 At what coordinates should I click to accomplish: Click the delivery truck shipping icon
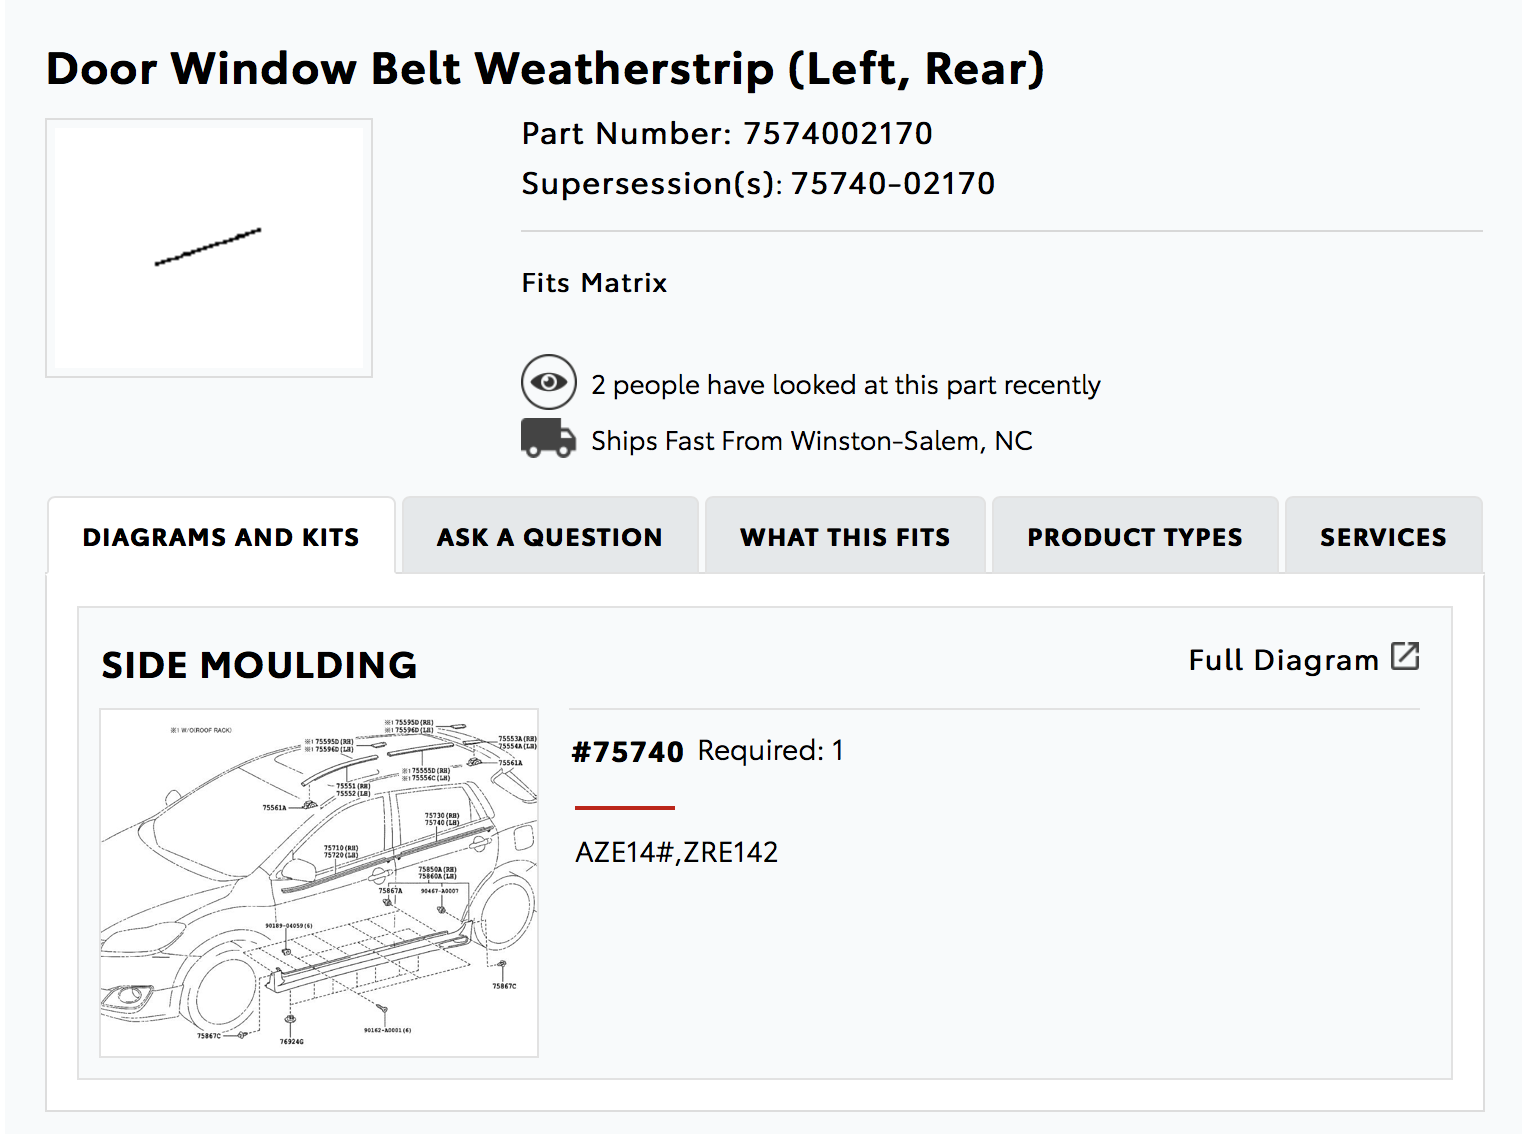[548, 439]
